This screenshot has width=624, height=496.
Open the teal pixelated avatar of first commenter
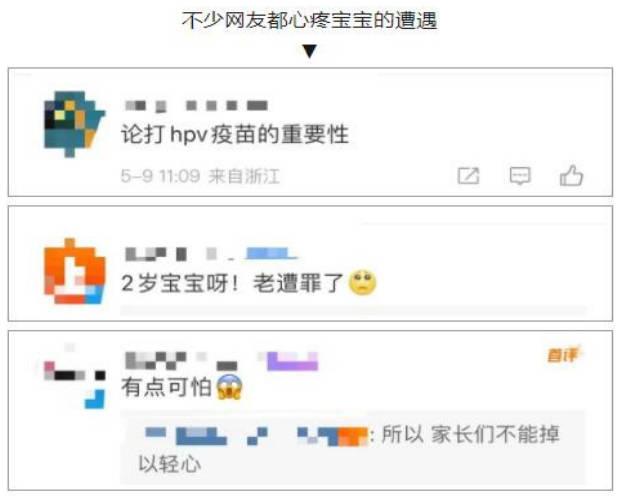(74, 124)
